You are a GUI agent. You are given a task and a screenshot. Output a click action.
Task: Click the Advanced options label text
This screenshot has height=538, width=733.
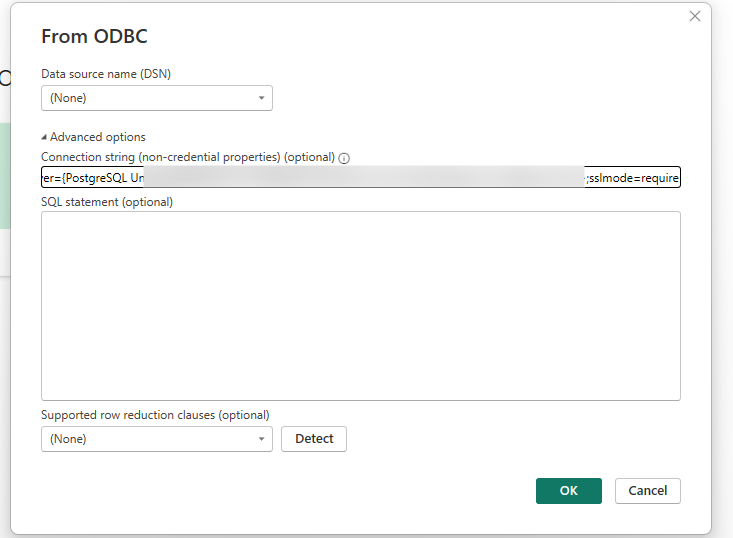click(97, 137)
